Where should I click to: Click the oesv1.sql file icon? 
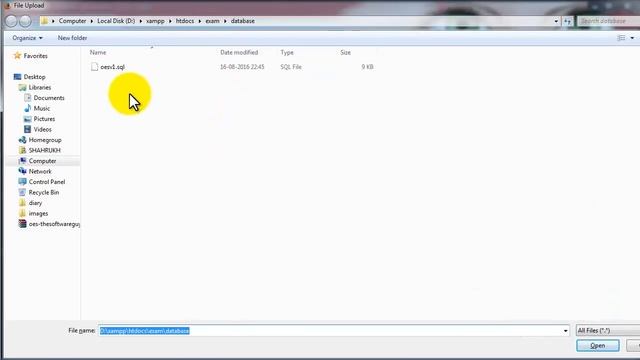(94, 67)
